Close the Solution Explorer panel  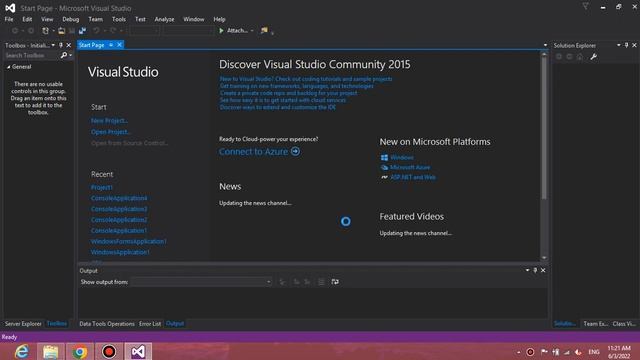pyautogui.click(x=634, y=45)
